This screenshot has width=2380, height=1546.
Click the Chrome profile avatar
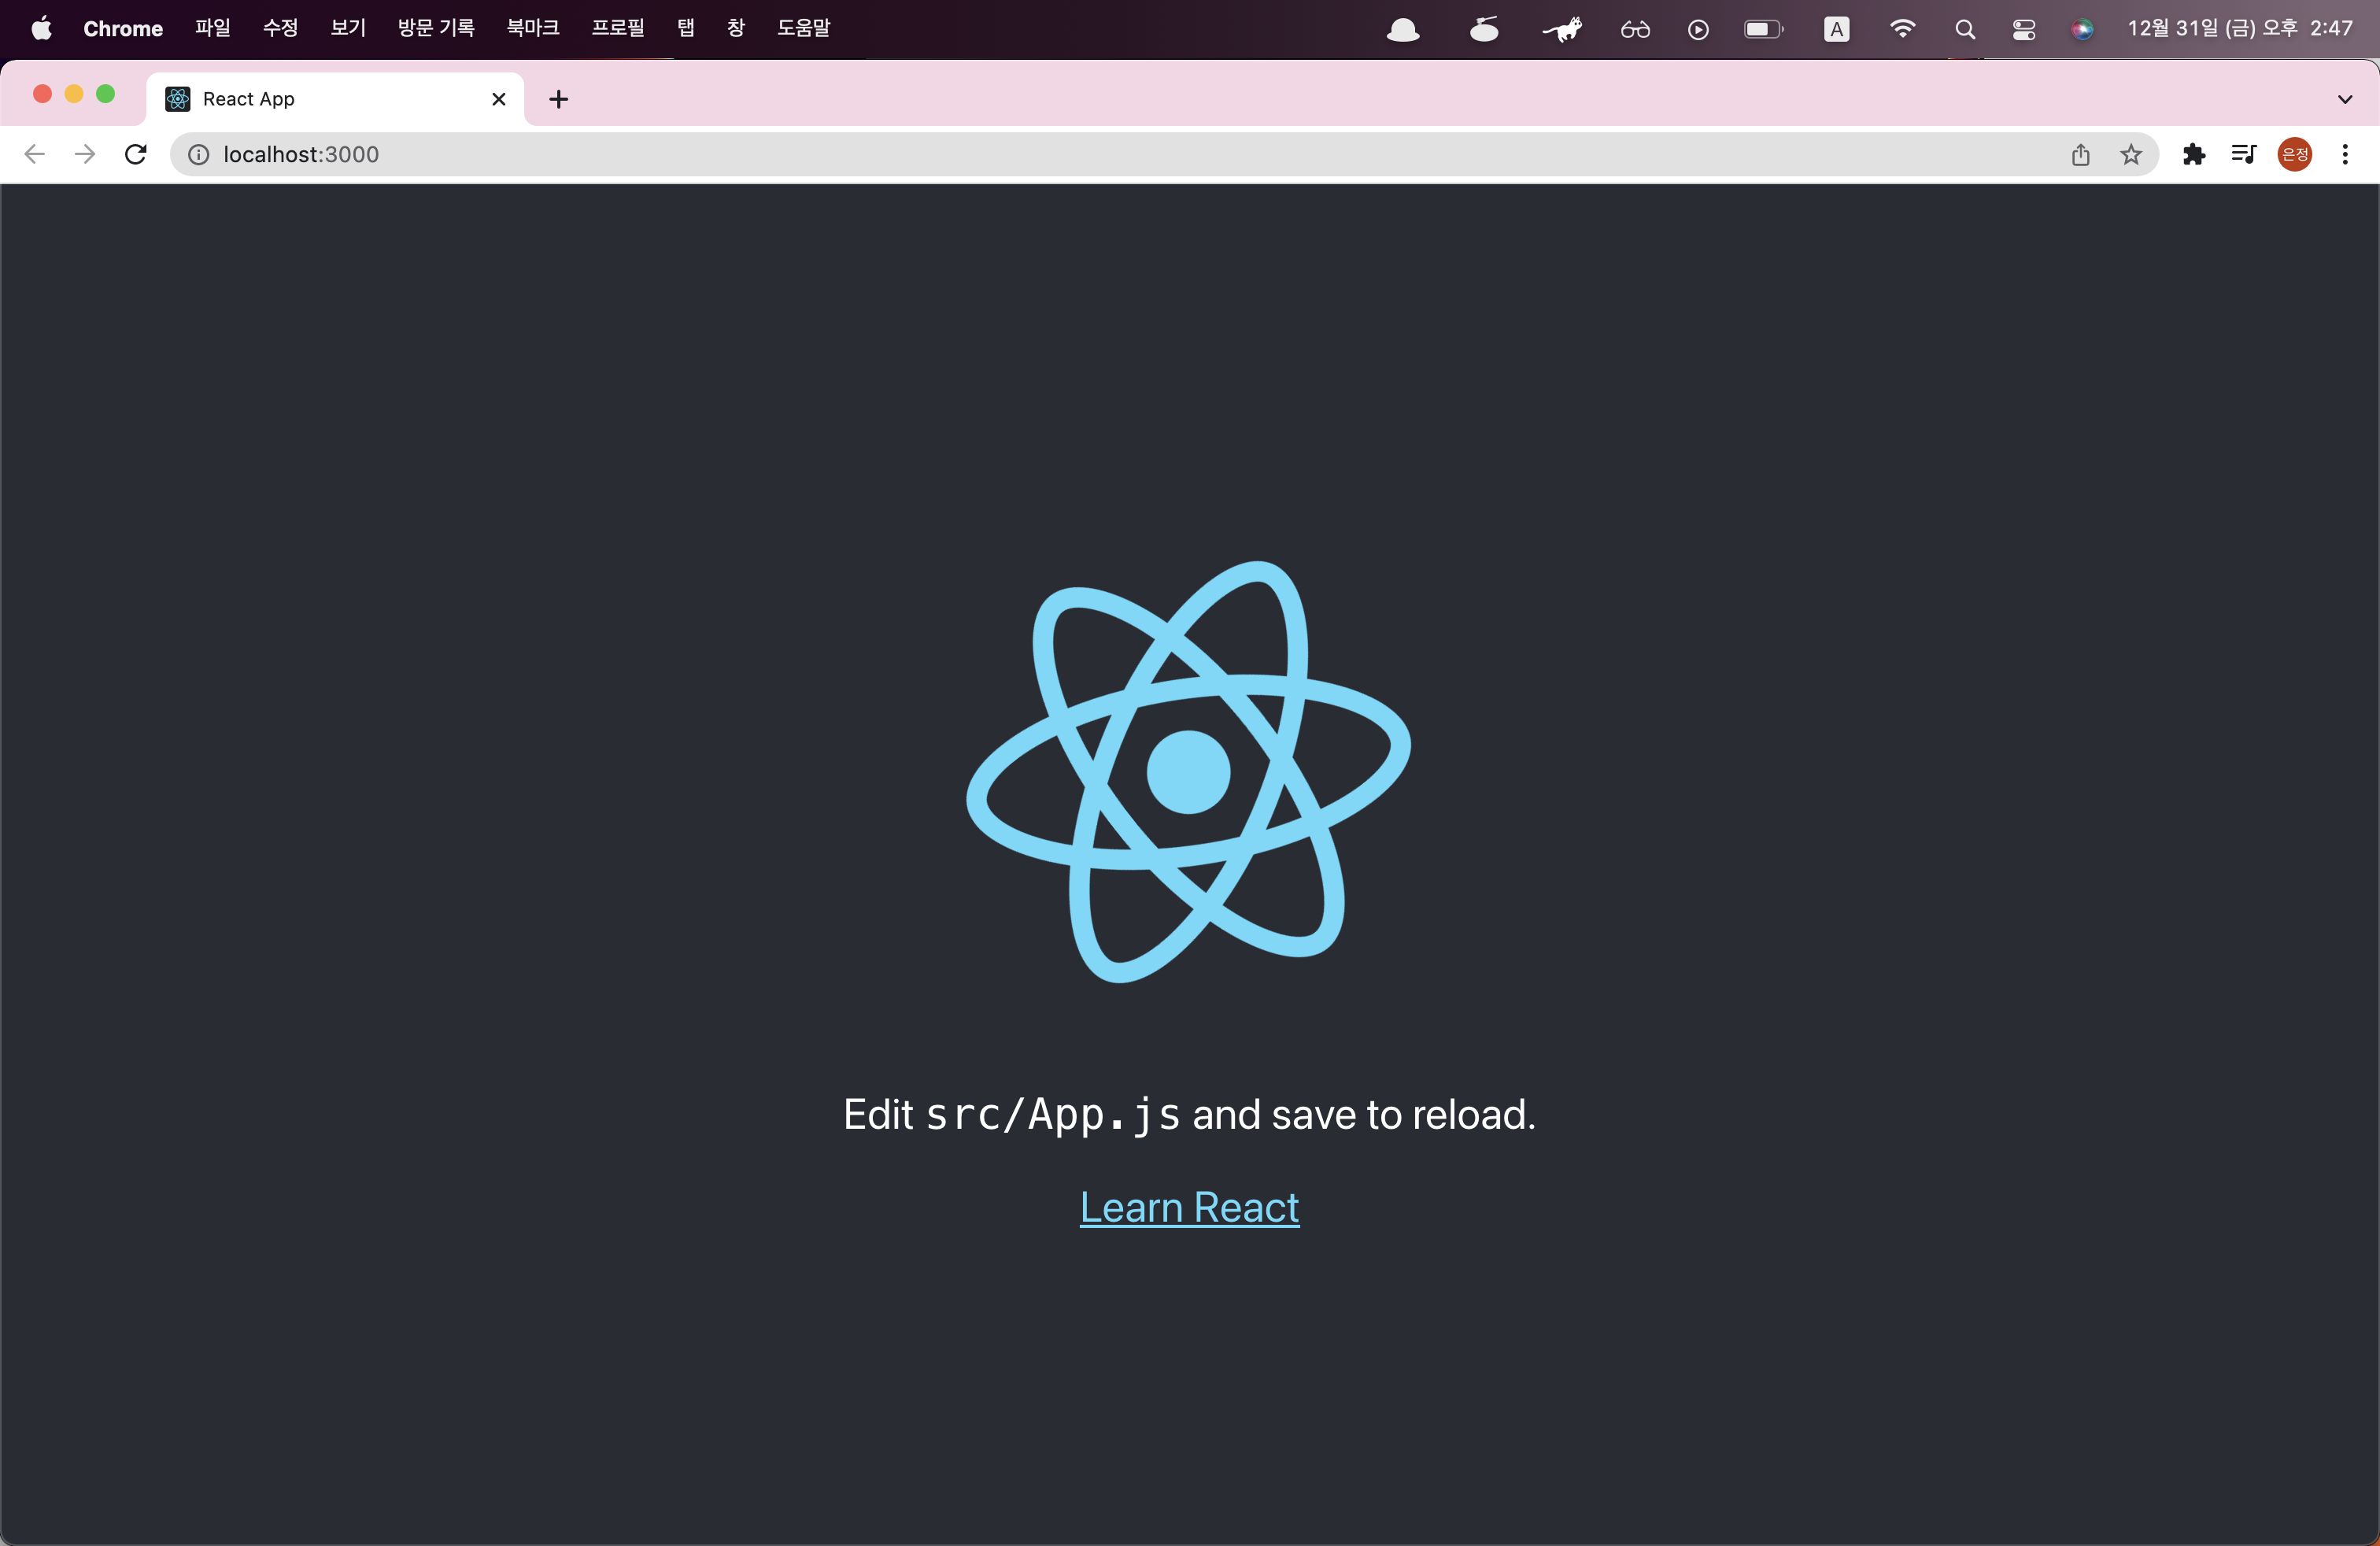[x=2295, y=154]
